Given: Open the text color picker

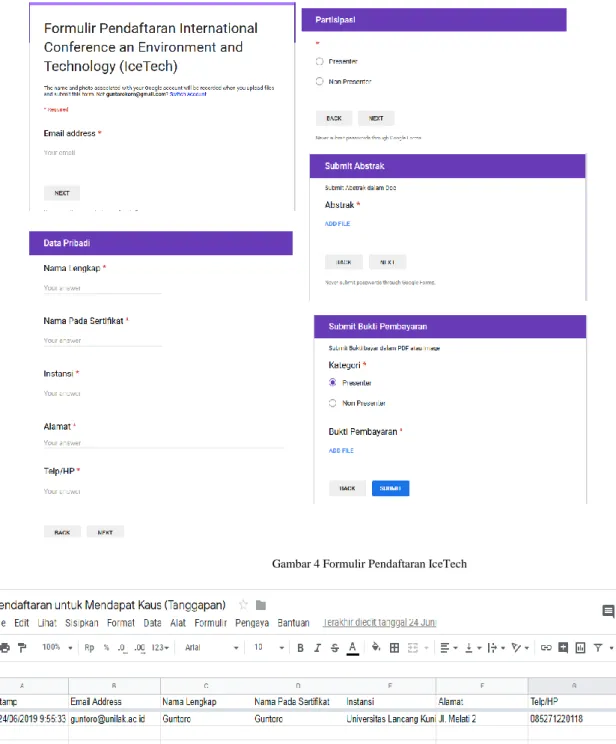Looking at the screenshot, I should coord(352,648).
